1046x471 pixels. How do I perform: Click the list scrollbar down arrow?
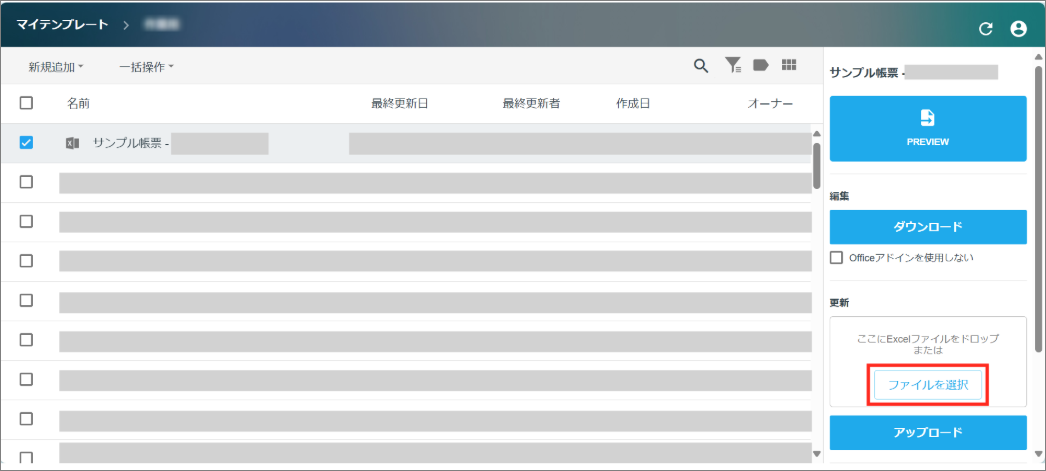point(817,454)
